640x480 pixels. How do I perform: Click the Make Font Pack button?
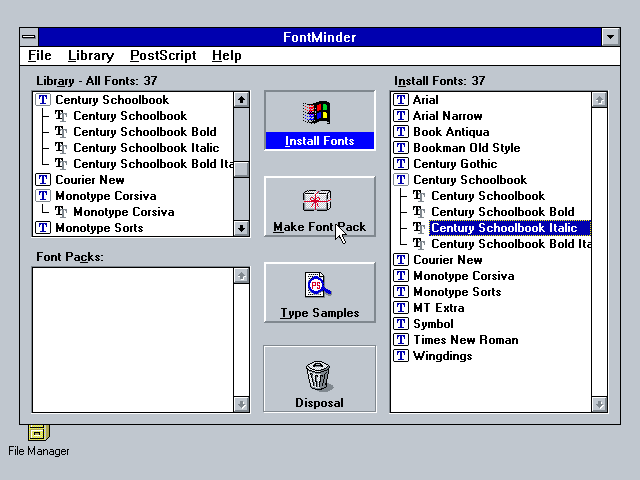click(x=320, y=207)
